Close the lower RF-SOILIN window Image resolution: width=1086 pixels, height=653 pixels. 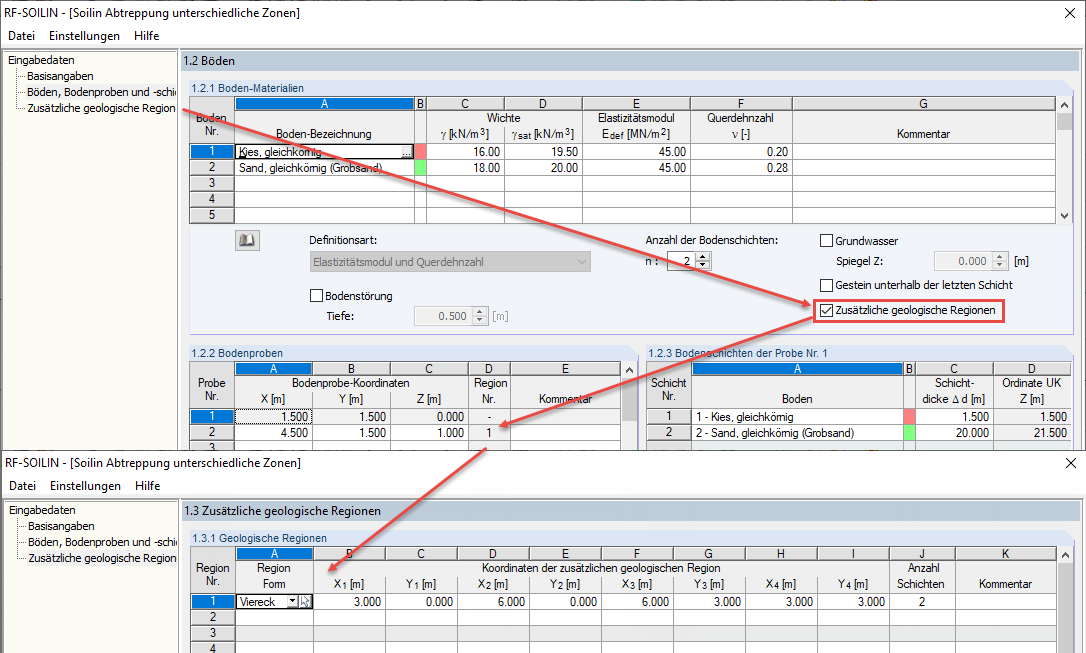pyautogui.click(x=1070, y=463)
